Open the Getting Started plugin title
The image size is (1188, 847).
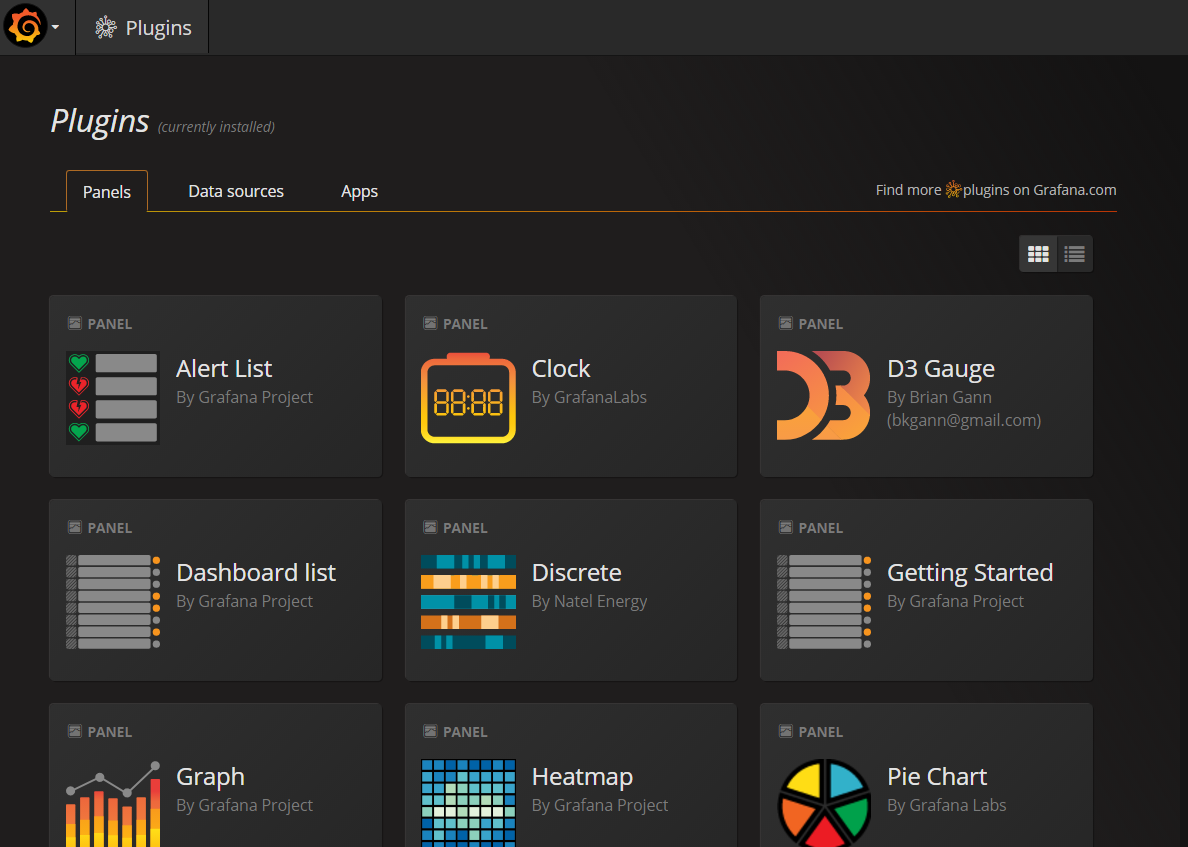pyautogui.click(x=970, y=573)
